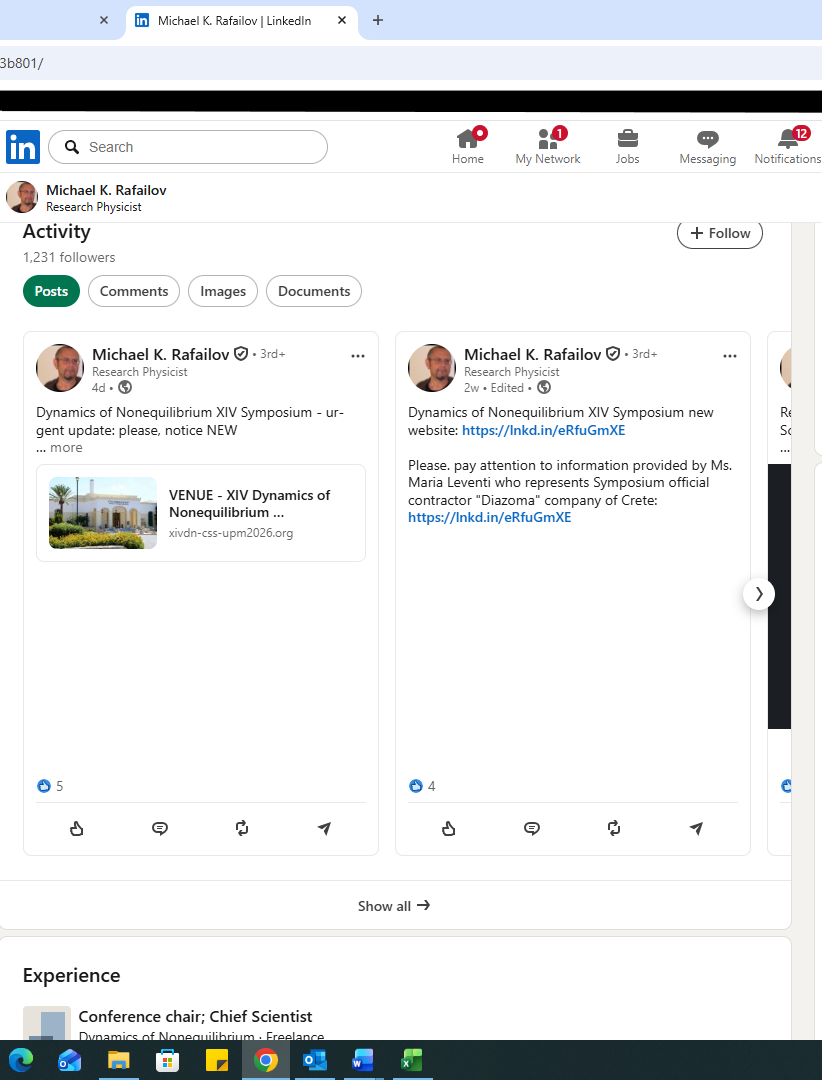The height and width of the screenshot is (1080, 822).
Task: Expand post text with 'more' link
Action: [x=66, y=448]
